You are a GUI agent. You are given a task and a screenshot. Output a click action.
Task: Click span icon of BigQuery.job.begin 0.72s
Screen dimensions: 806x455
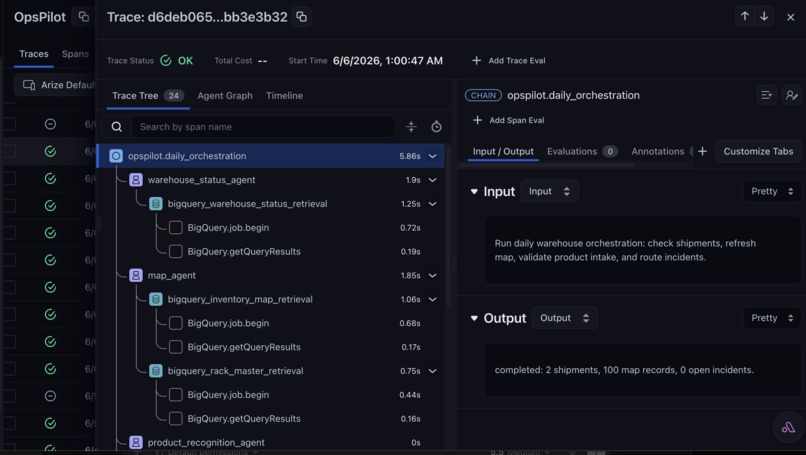176,228
